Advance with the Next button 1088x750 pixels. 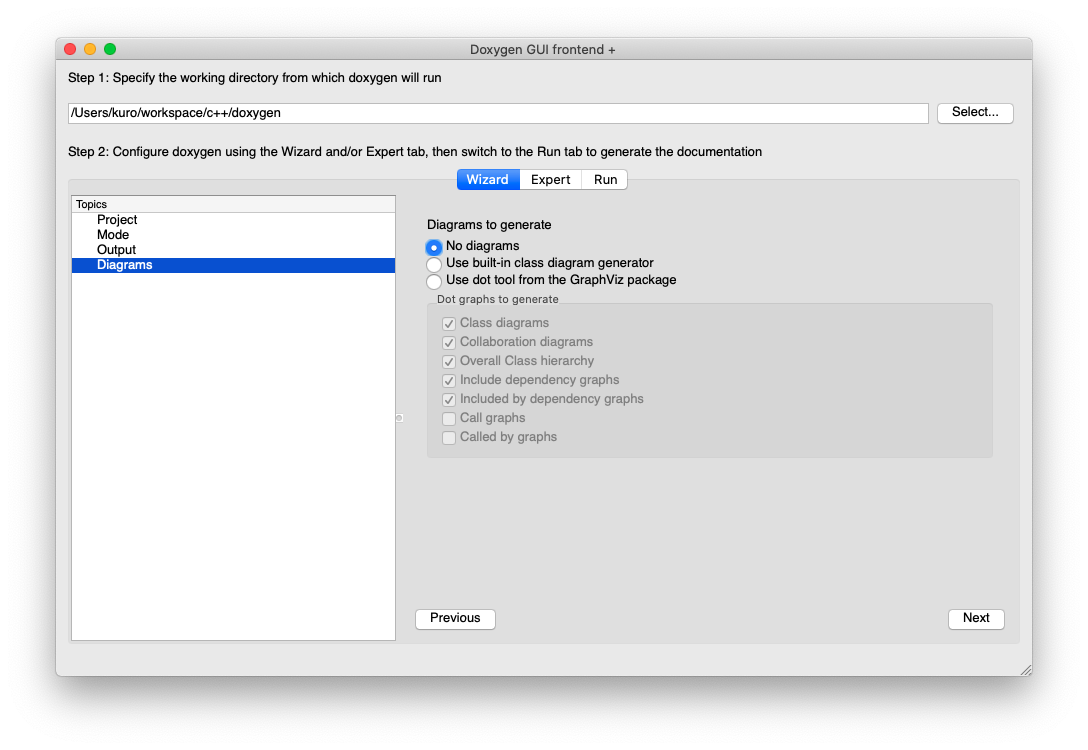point(976,618)
